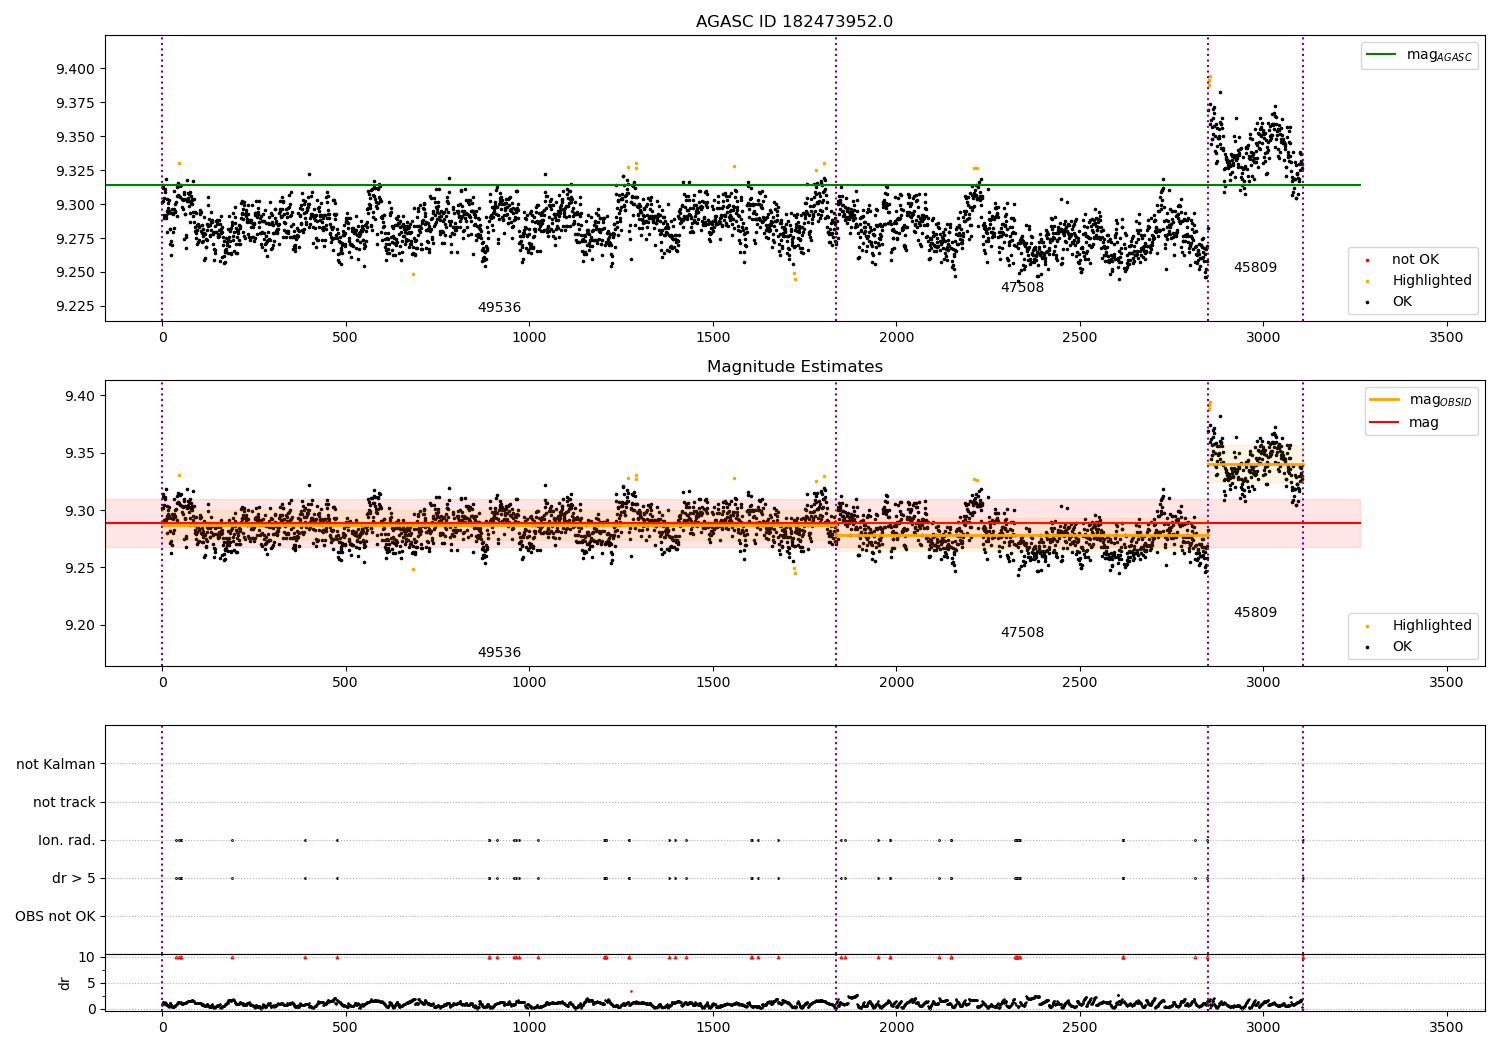Click the Magnitude Estimates subplot title
The height and width of the screenshot is (1050, 1500).
point(794,367)
